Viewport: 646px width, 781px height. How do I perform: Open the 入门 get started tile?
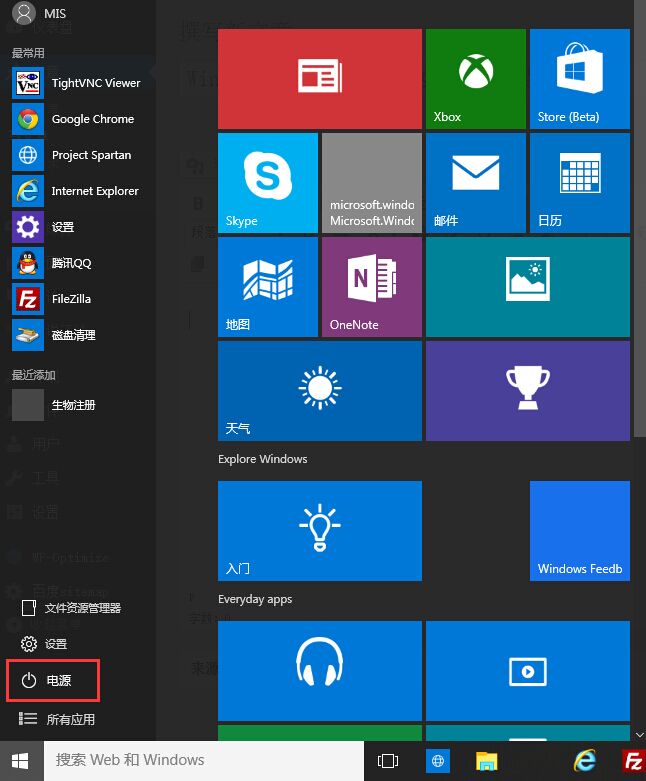coord(320,530)
